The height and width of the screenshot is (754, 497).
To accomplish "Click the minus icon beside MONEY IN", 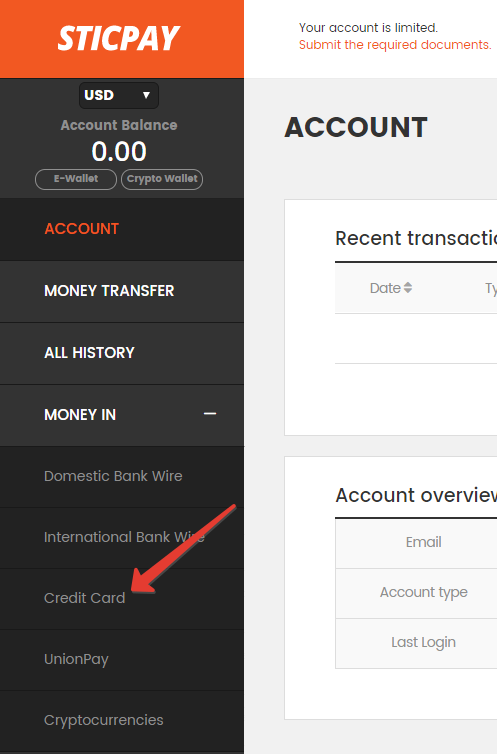I will pos(210,414).
